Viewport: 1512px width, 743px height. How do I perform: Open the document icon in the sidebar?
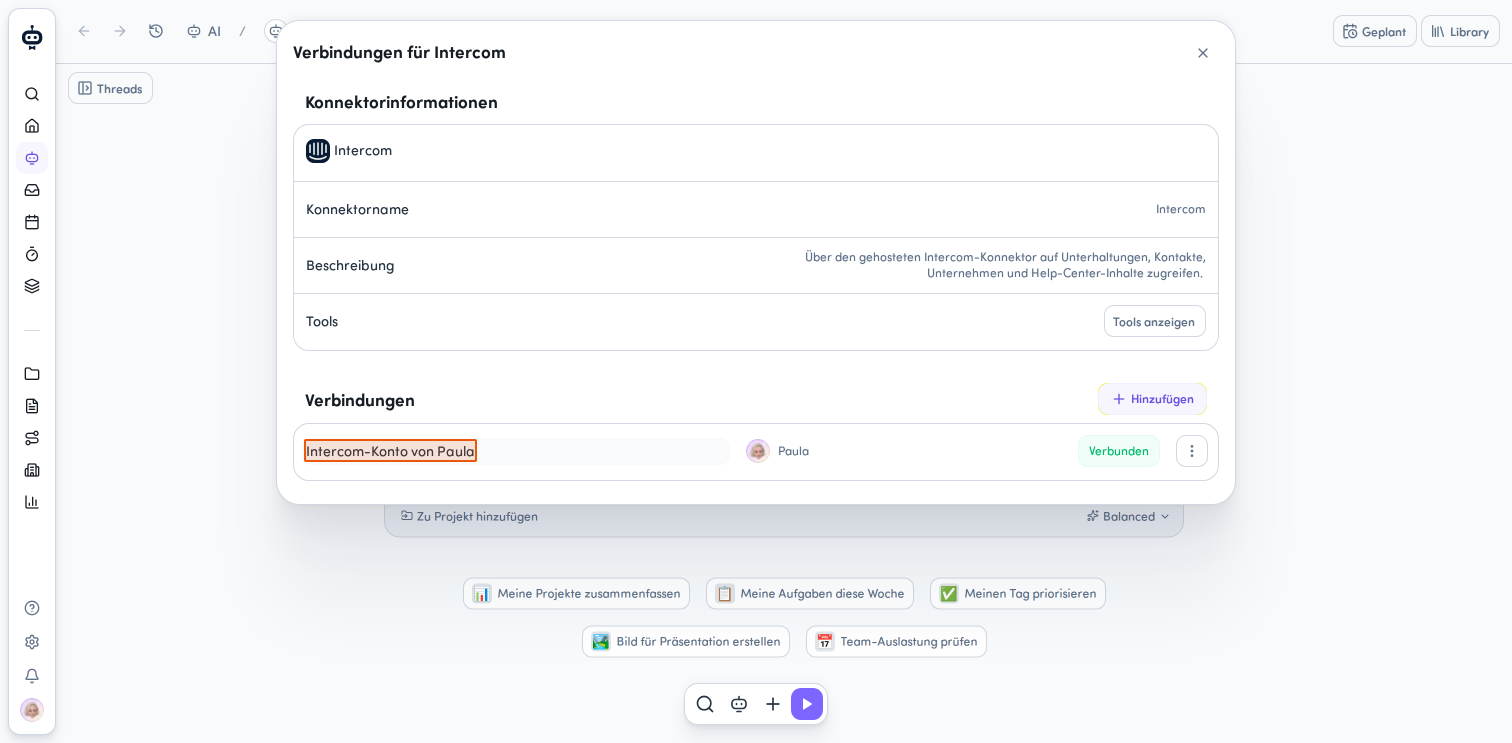[32, 406]
